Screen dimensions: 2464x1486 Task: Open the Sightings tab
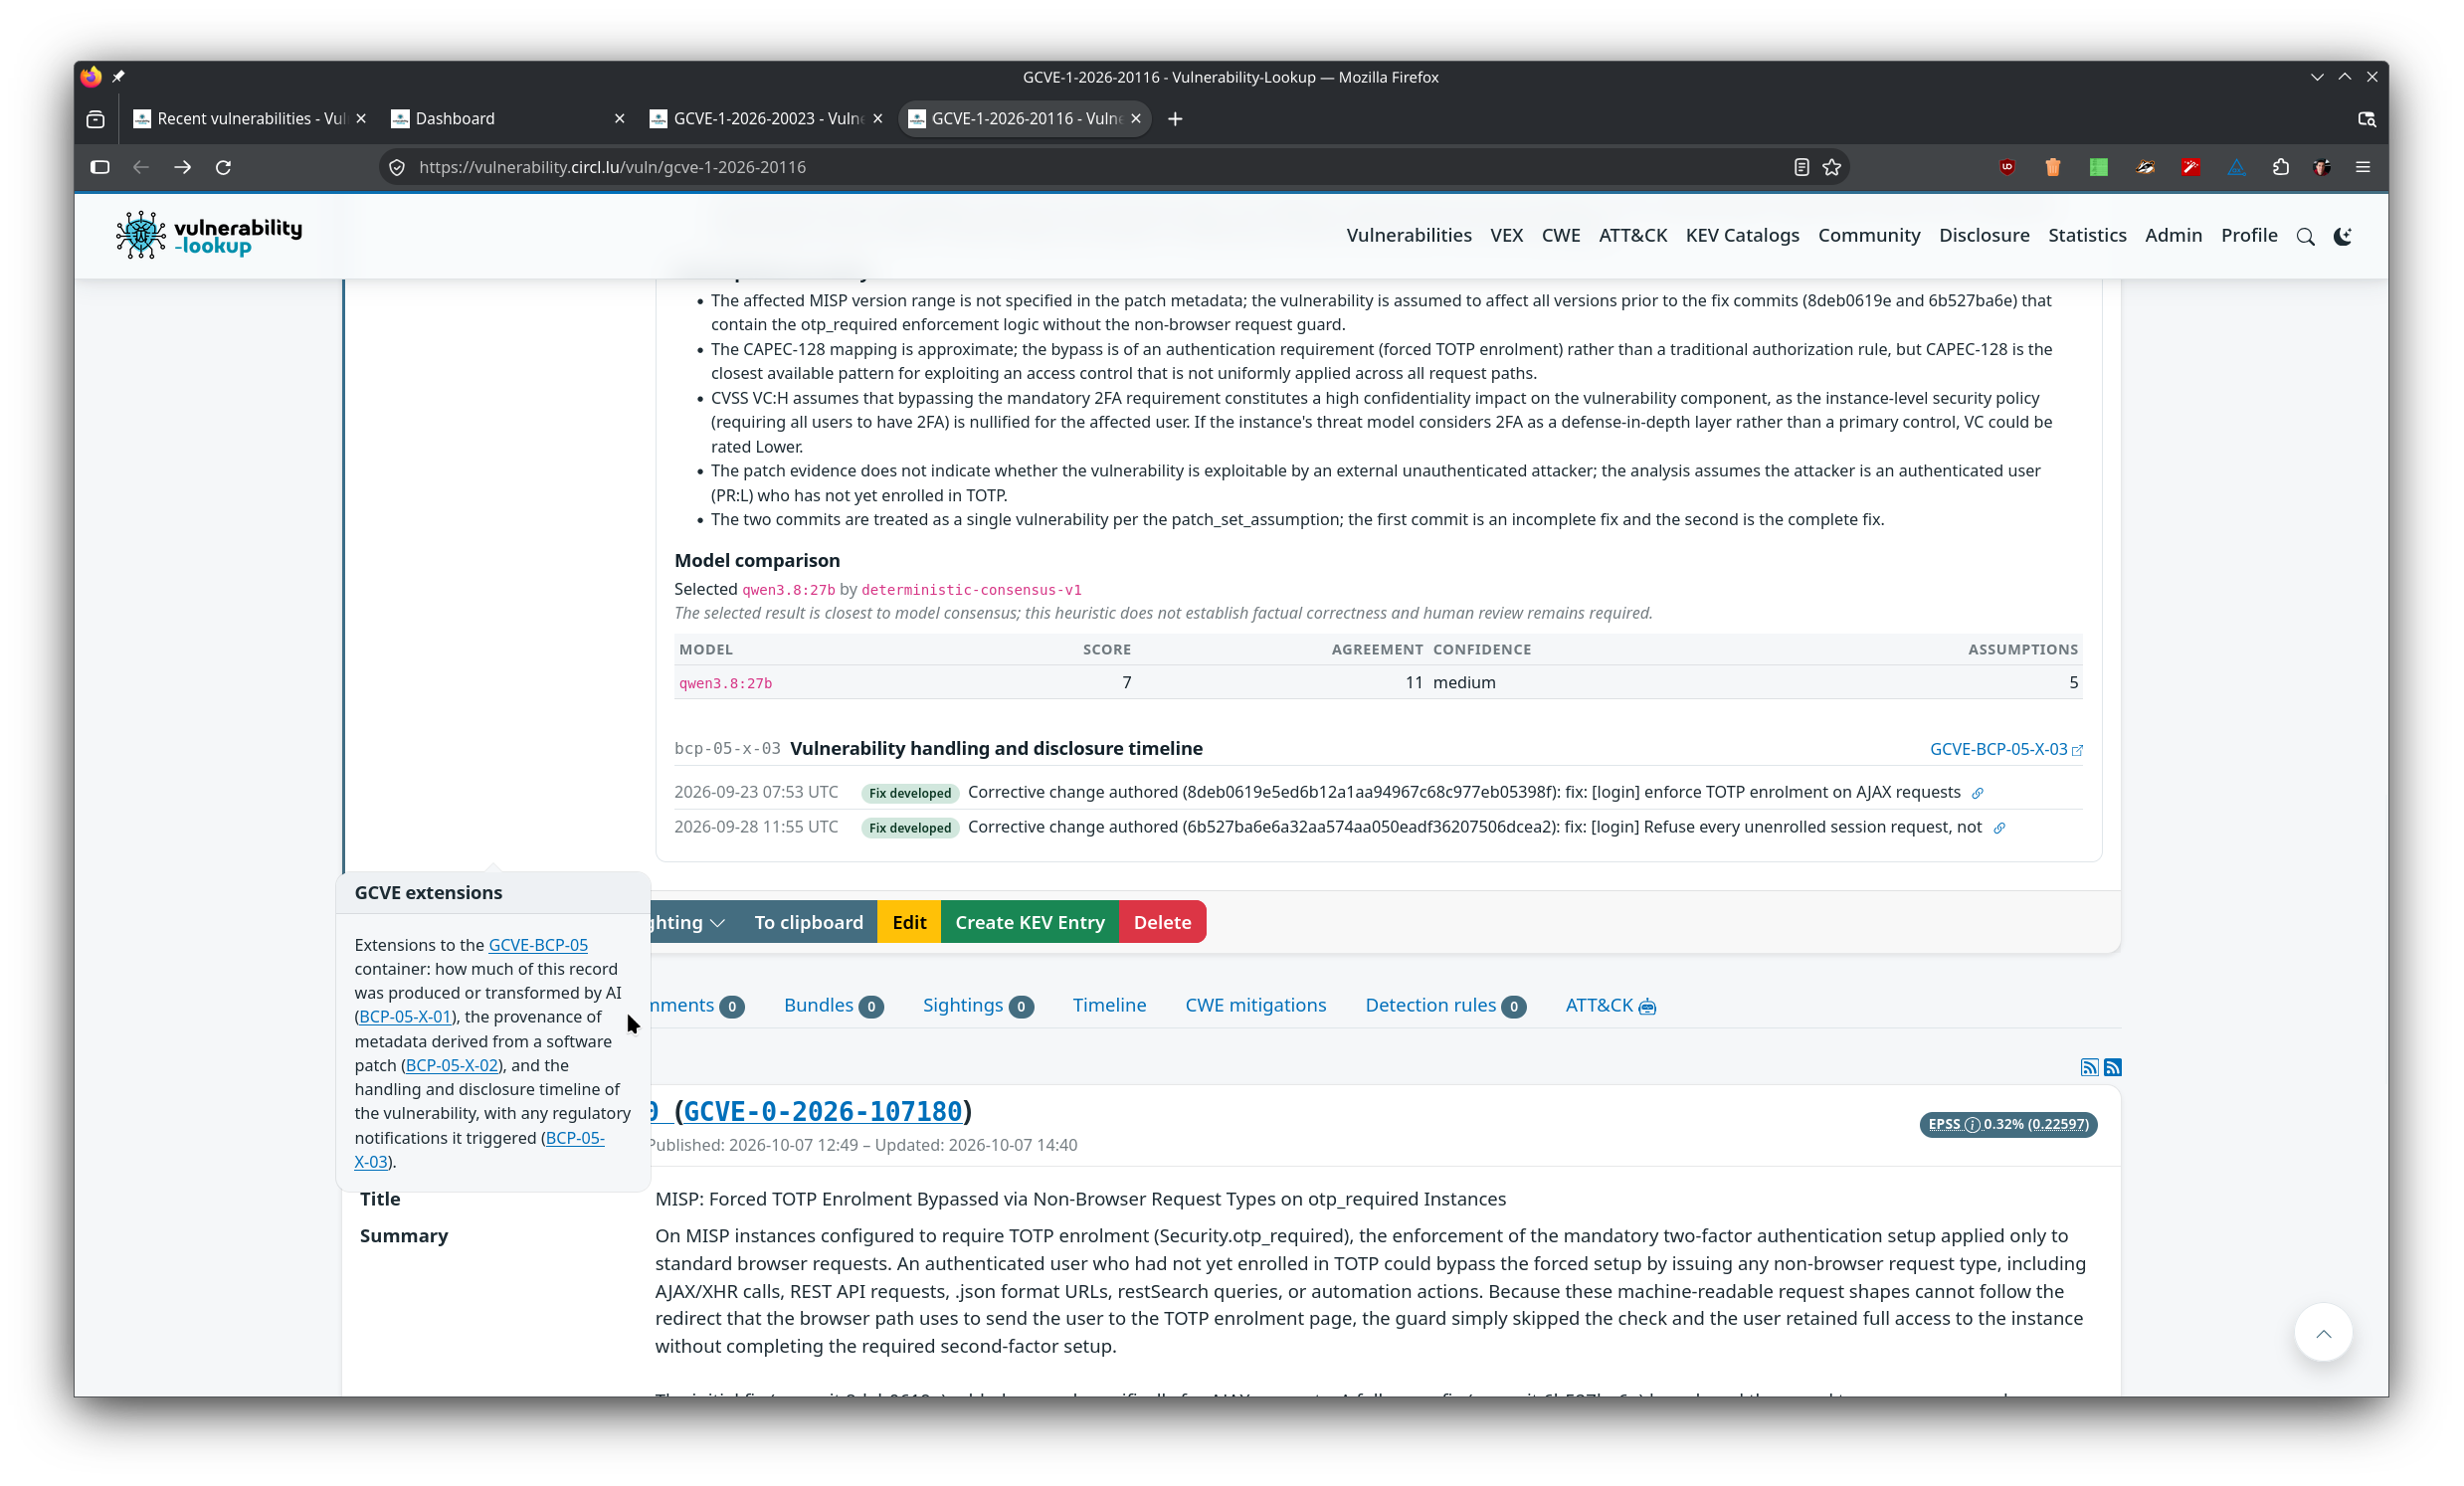click(977, 1005)
